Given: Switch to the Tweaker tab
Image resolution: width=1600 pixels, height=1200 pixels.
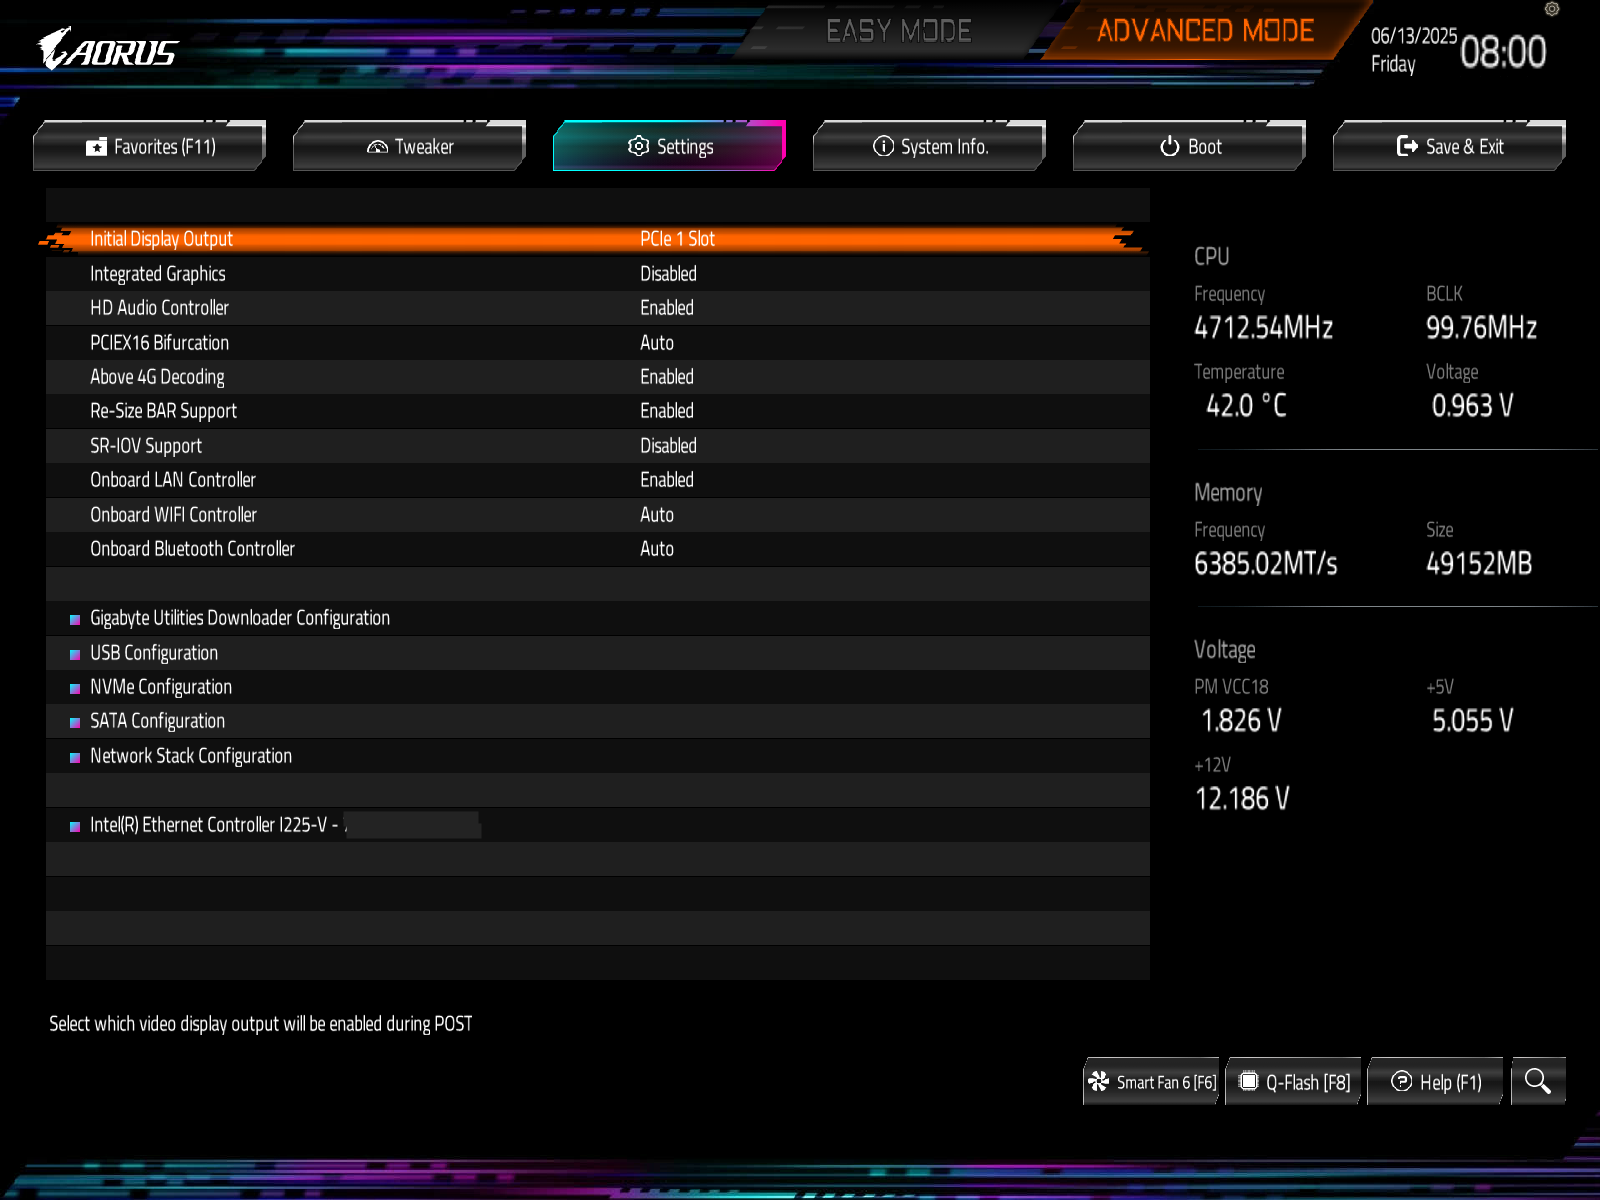Looking at the screenshot, I should pyautogui.click(x=410, y=146).
